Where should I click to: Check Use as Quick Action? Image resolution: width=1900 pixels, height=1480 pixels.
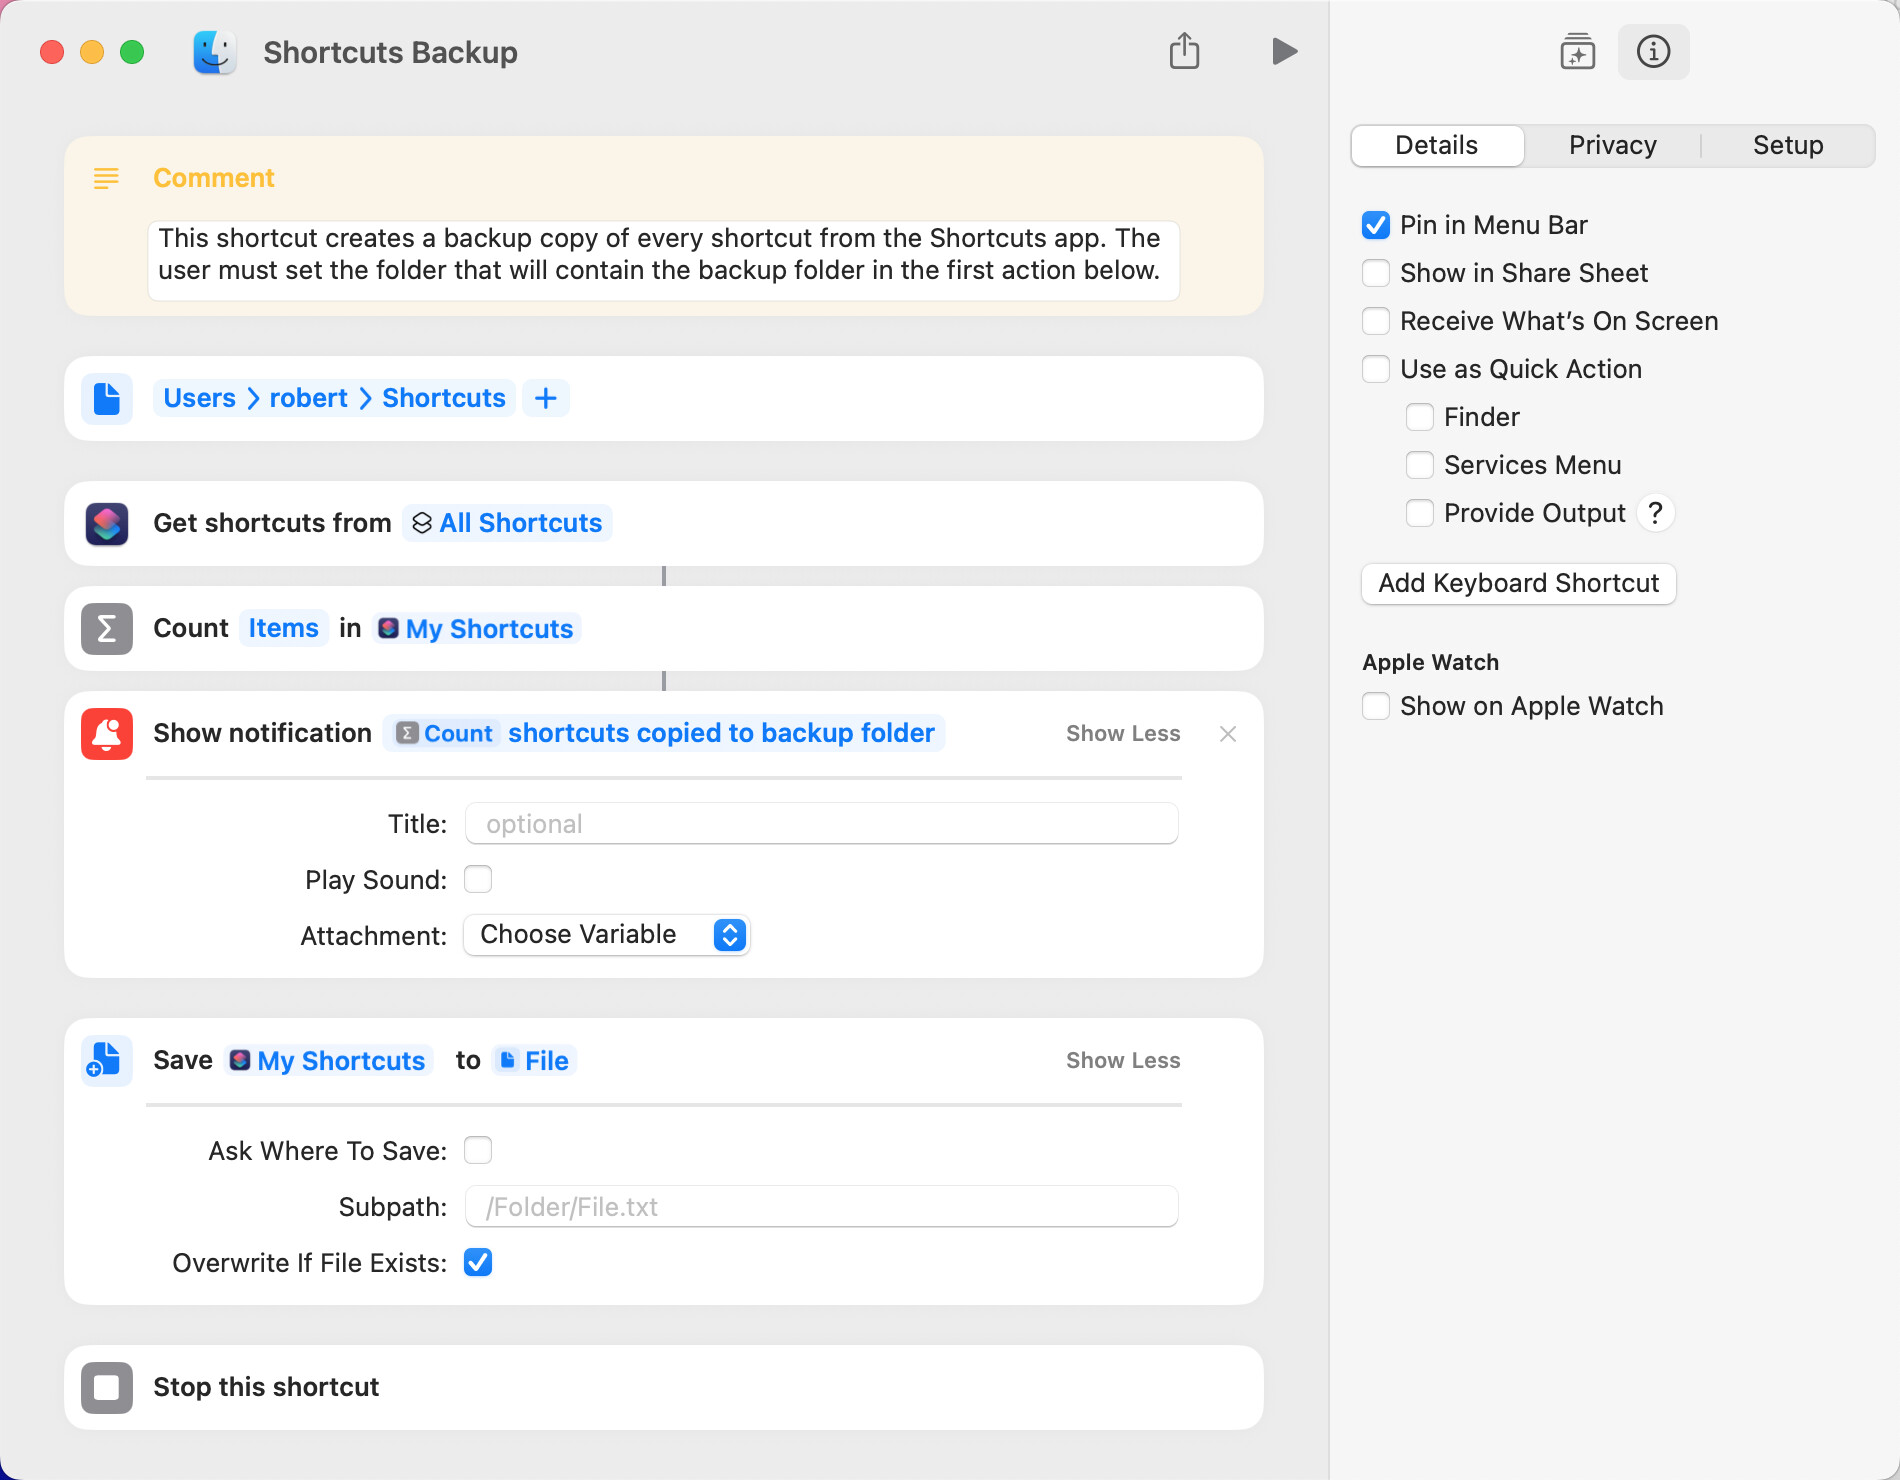pos(1376,369)
